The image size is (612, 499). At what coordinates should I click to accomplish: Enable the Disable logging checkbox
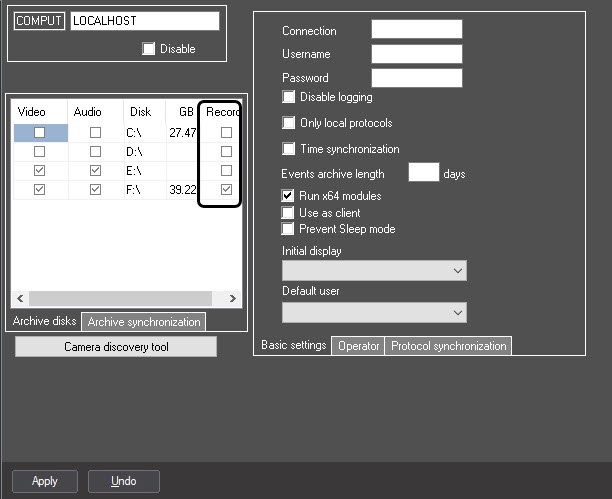pos(289,97)
